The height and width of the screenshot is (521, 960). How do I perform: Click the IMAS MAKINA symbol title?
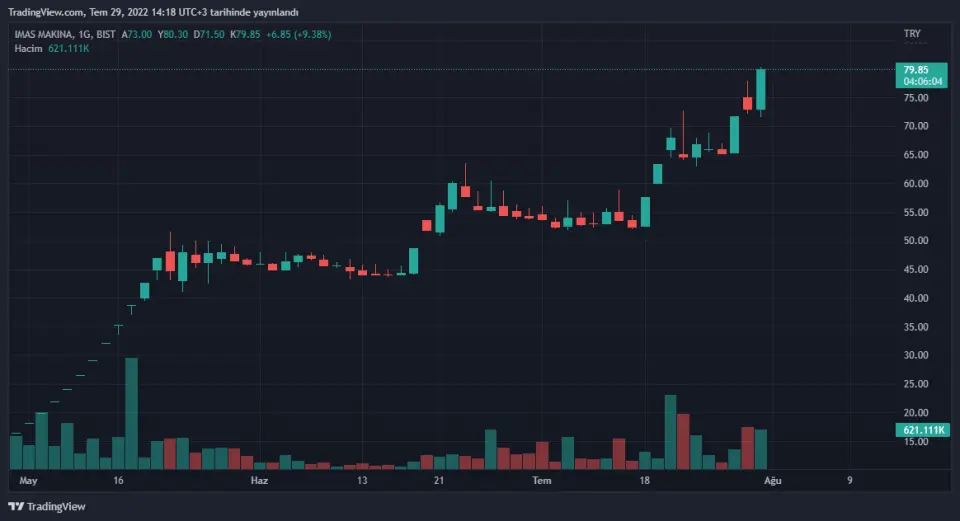[50, 34]
